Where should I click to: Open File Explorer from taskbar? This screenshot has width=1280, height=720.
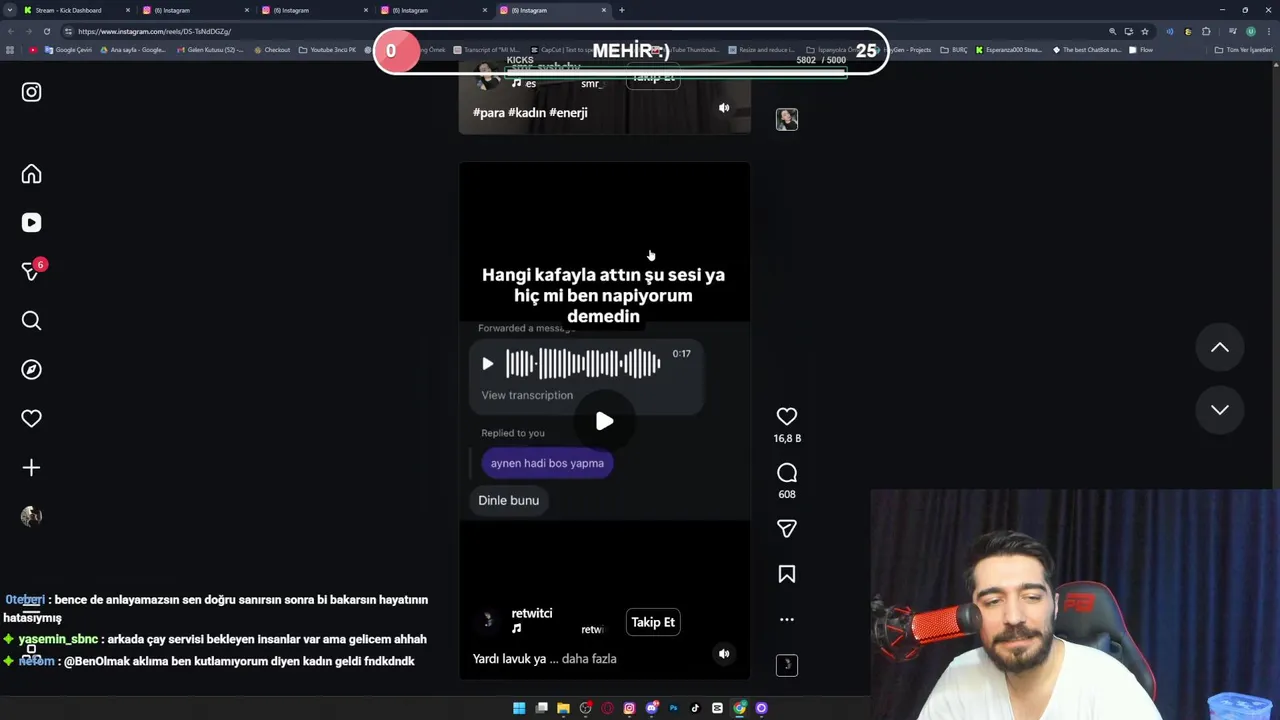click(x=563, y=708)
